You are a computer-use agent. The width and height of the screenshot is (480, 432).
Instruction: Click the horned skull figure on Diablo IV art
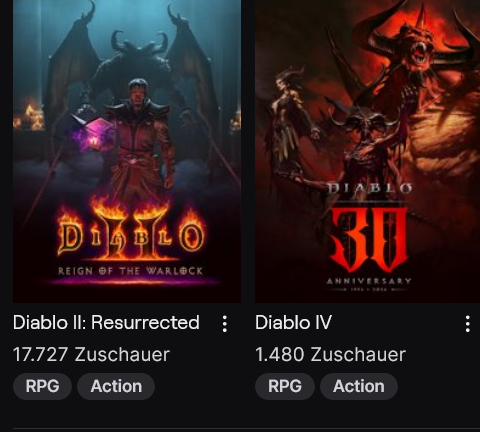click(x=368, y=140)
